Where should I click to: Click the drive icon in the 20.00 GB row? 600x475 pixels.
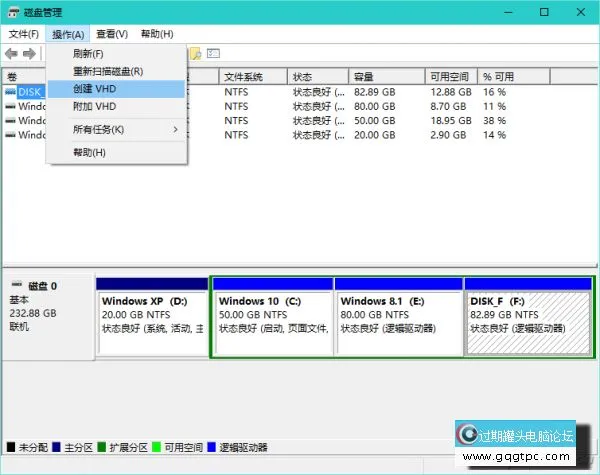coord(10,135)
